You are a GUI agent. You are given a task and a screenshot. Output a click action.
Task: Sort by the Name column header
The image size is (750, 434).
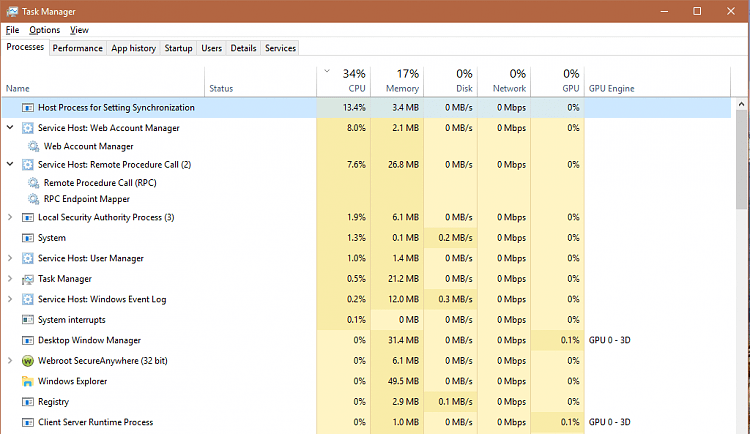[103, 81]
